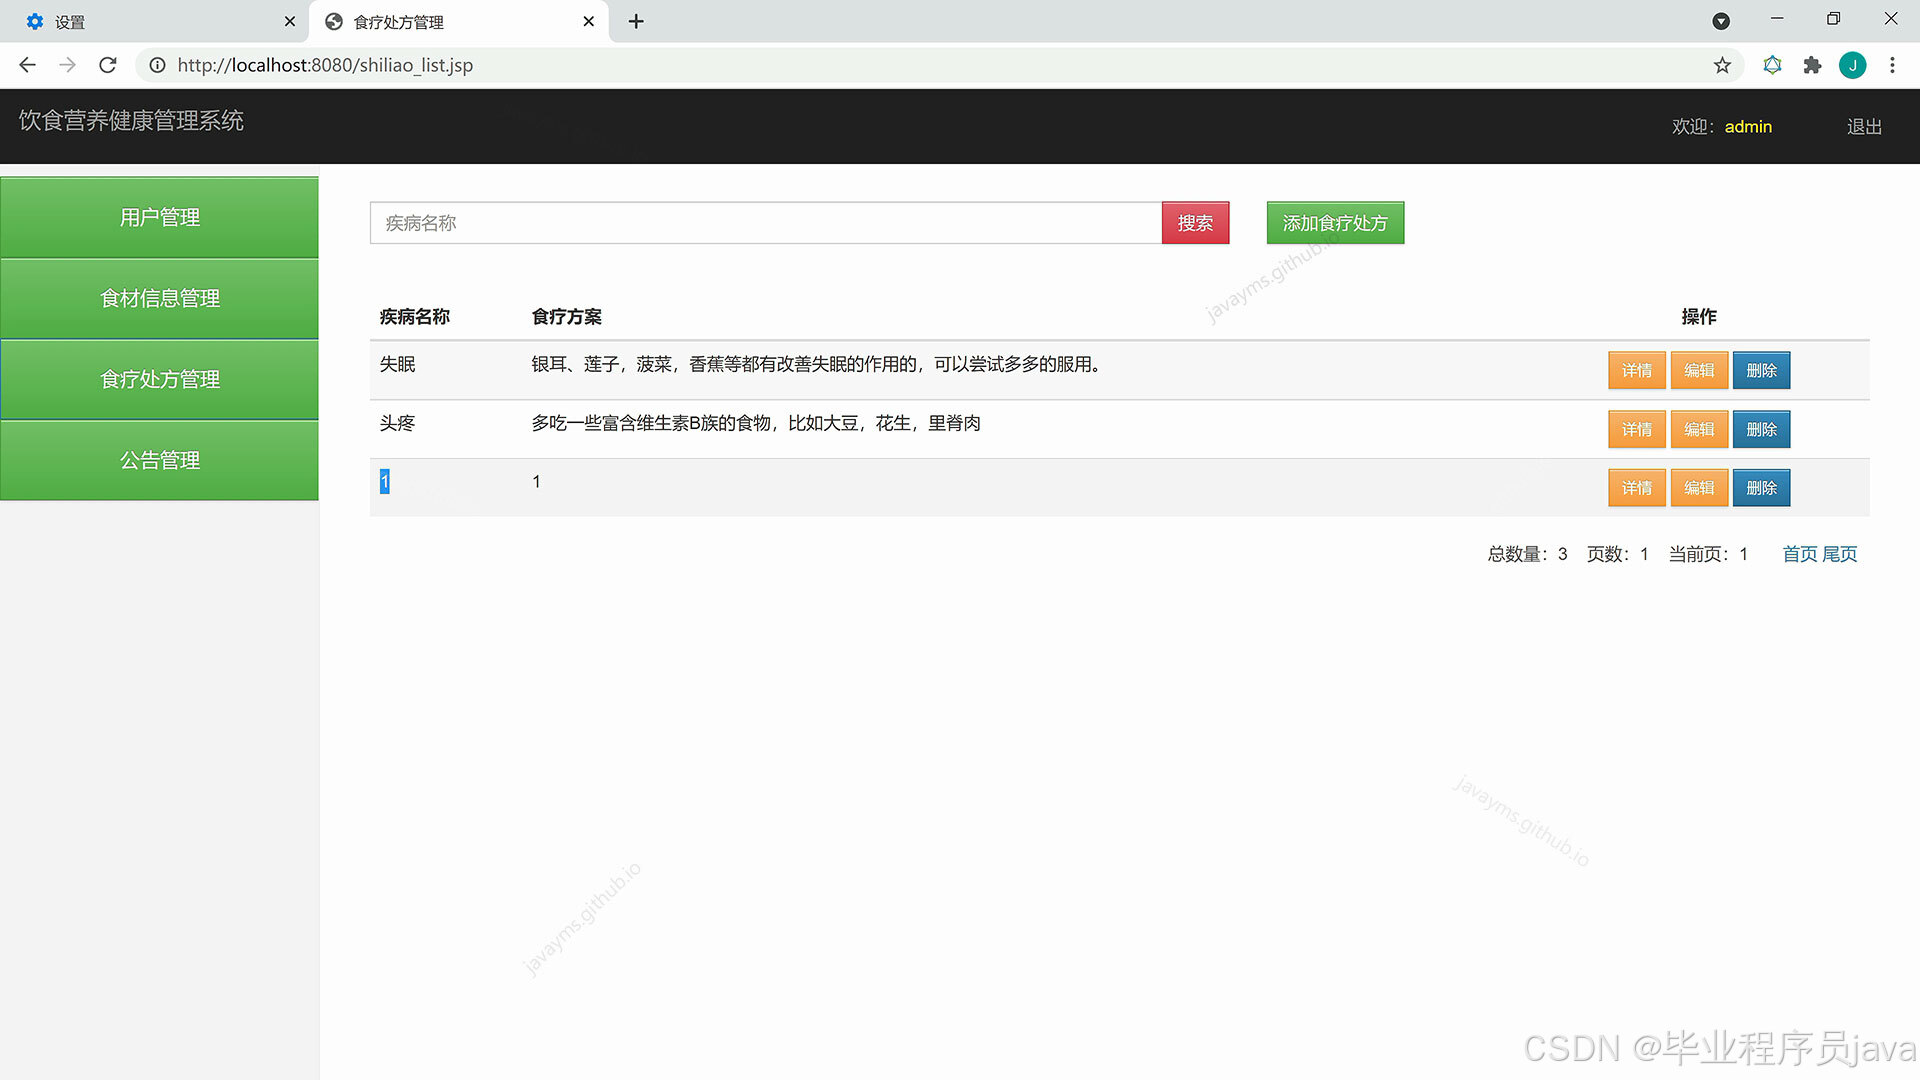Click the browser forward arrow
This screenshot has height=1080, width=1920.
coord(67,65)
